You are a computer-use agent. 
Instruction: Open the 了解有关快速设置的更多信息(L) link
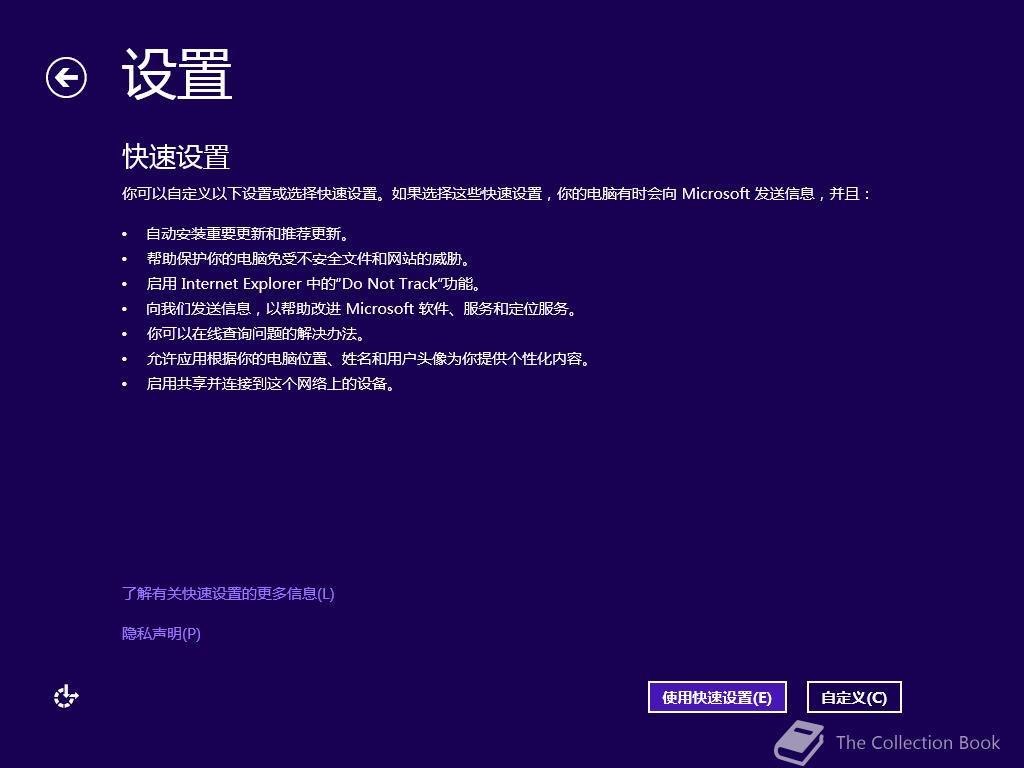tap(228, 594)
